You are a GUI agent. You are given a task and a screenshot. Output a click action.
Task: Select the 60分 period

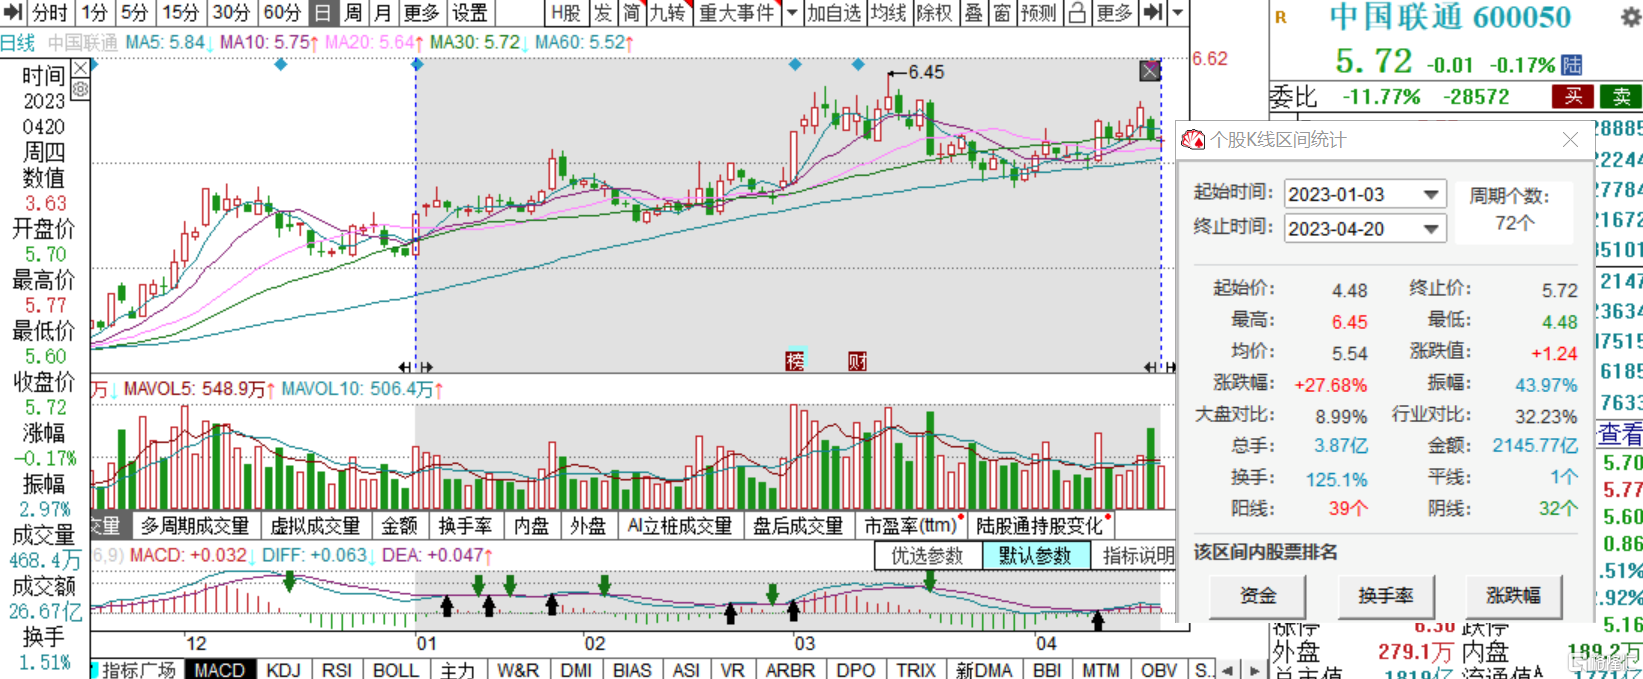281,13
